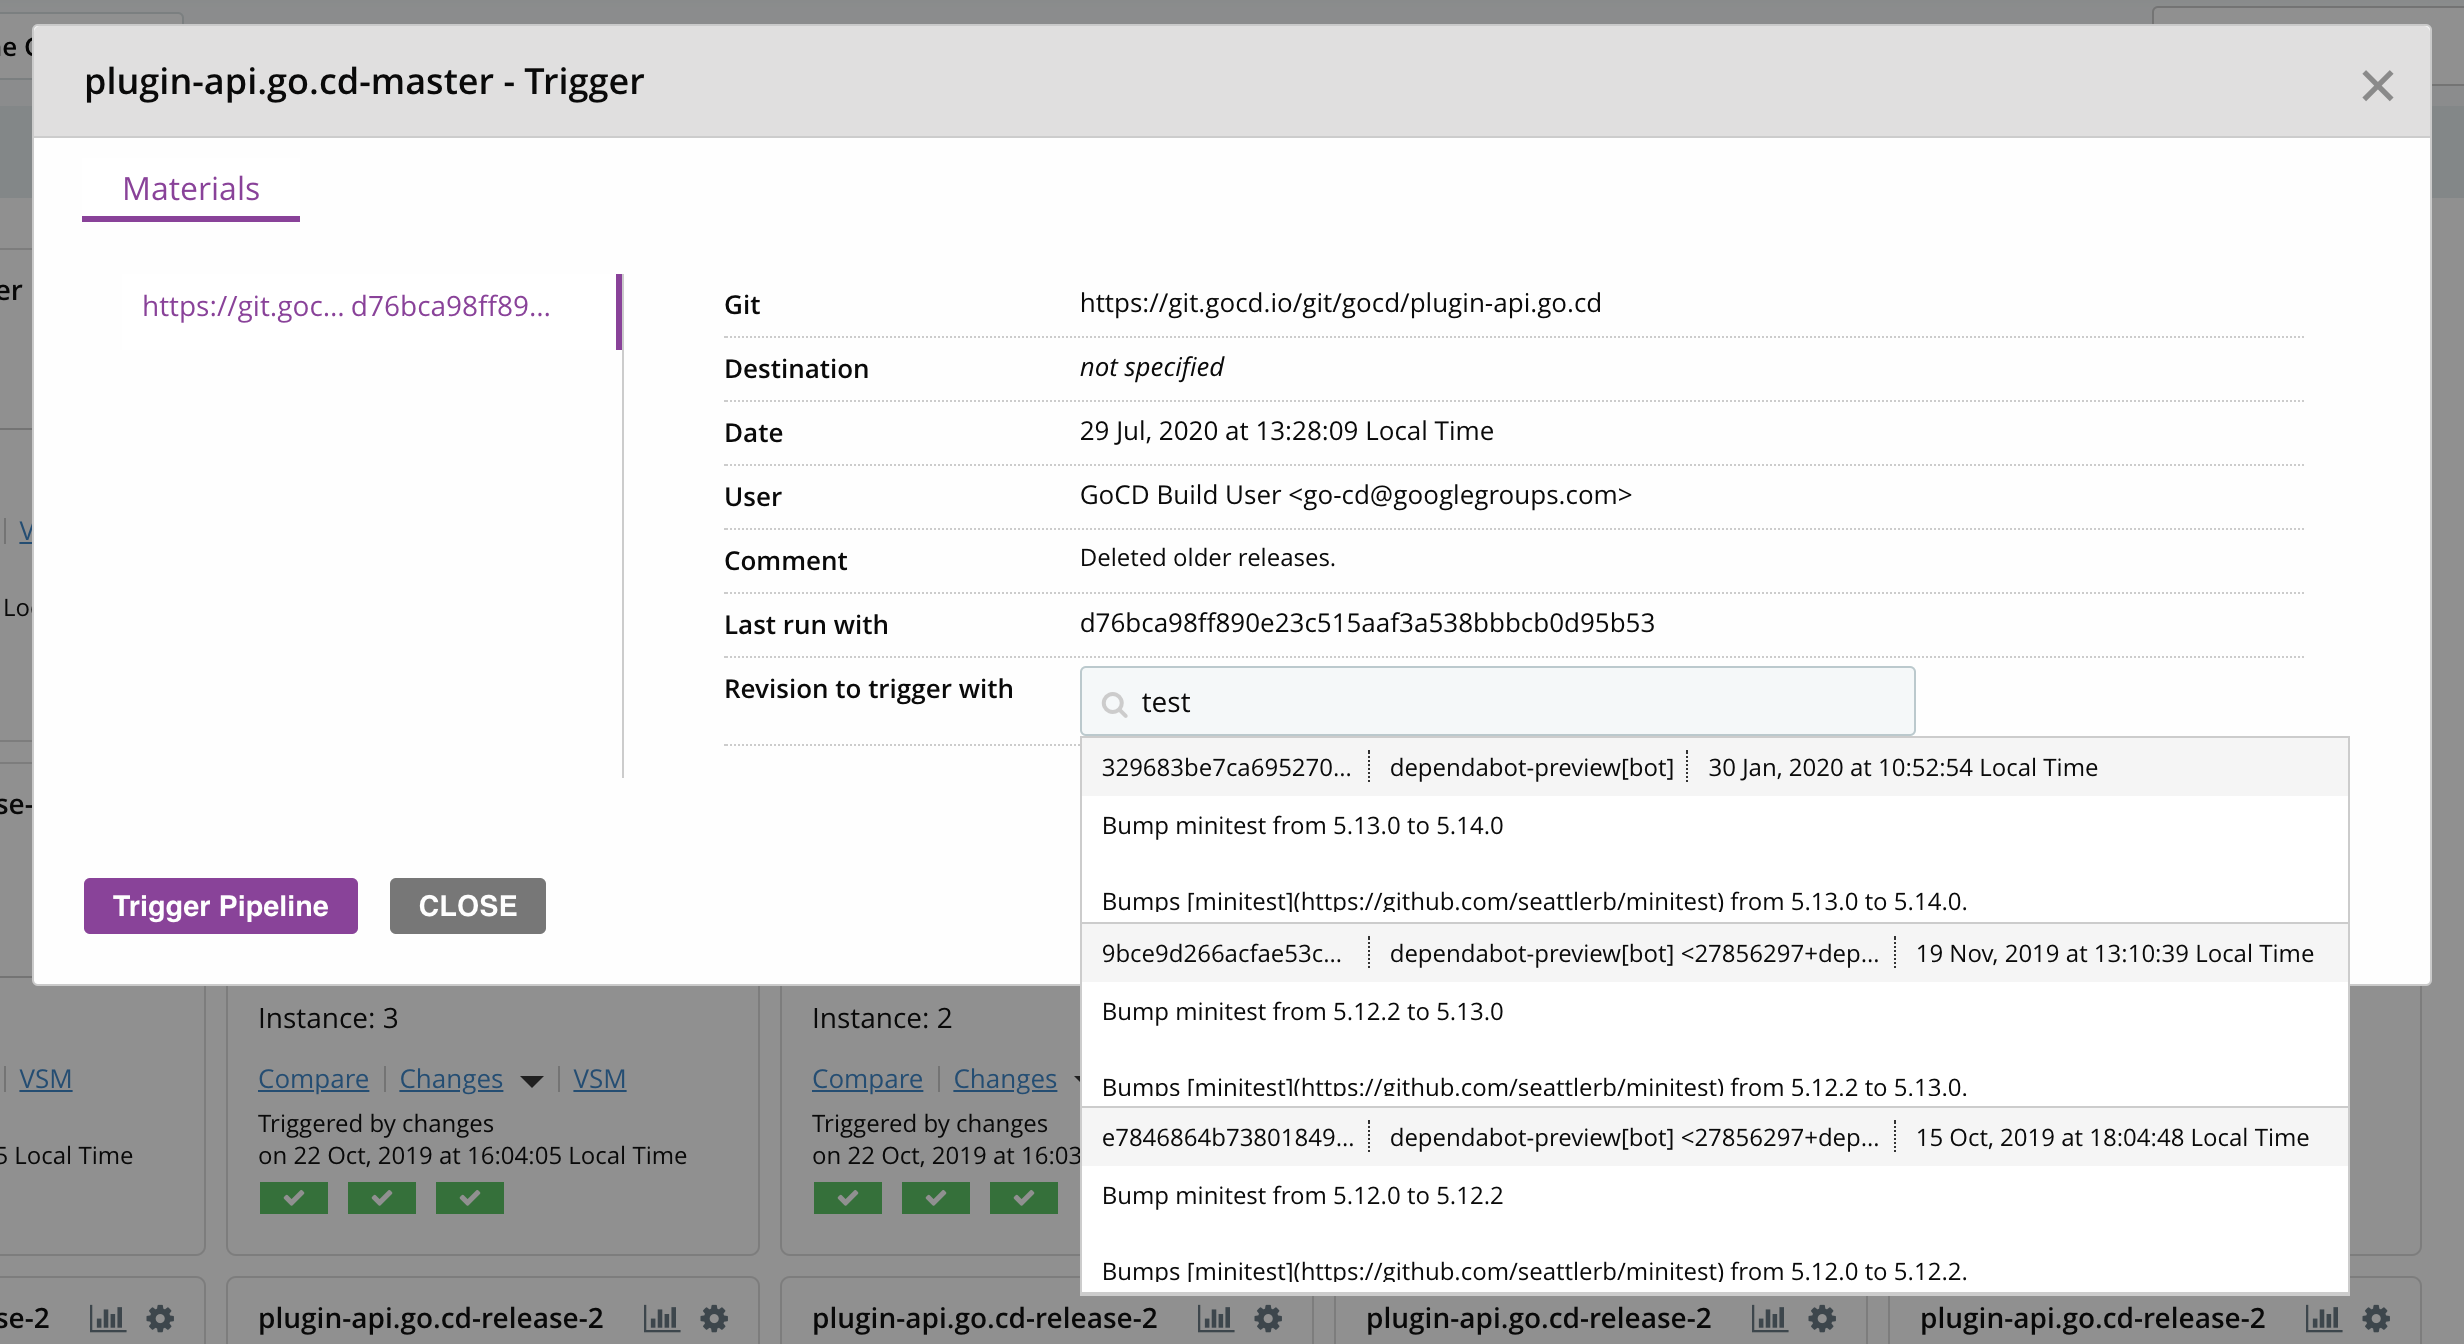
Task: Click the VSM icon for Instance 3
Action: click(599, 1078)
